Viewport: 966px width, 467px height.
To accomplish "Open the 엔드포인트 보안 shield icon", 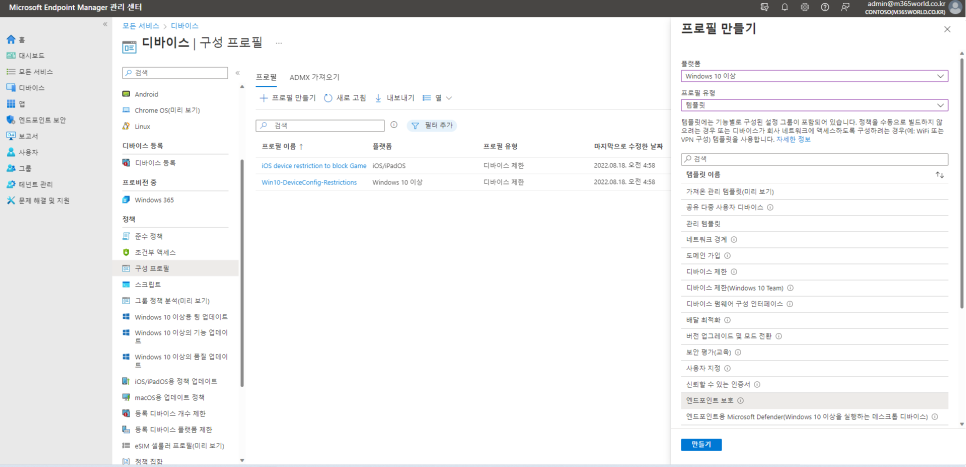I will (10, 120).
